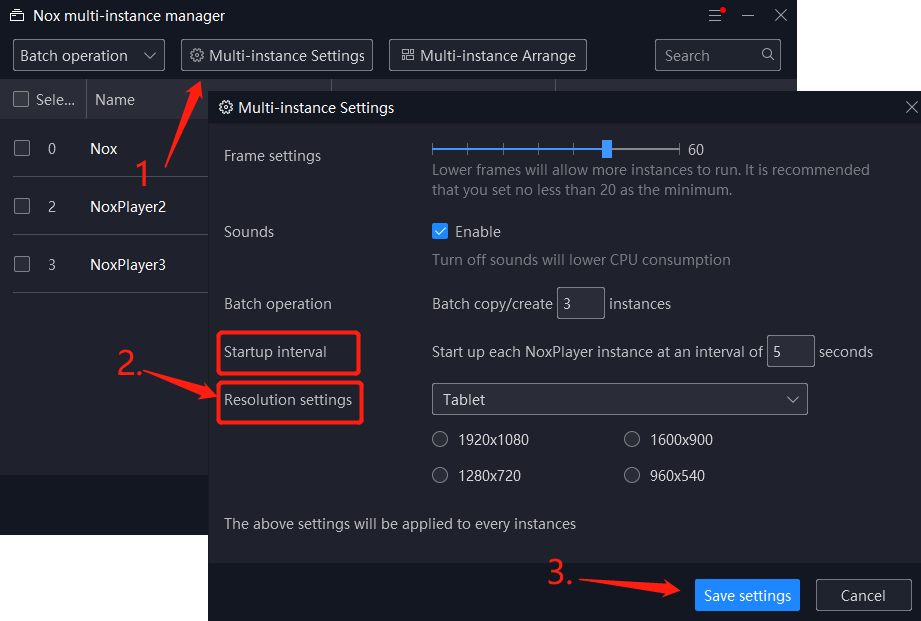Click gear icon in Multi-instance Settings dialog title
Viewport: 921px width, 621px height.
(x=226, y=108)
